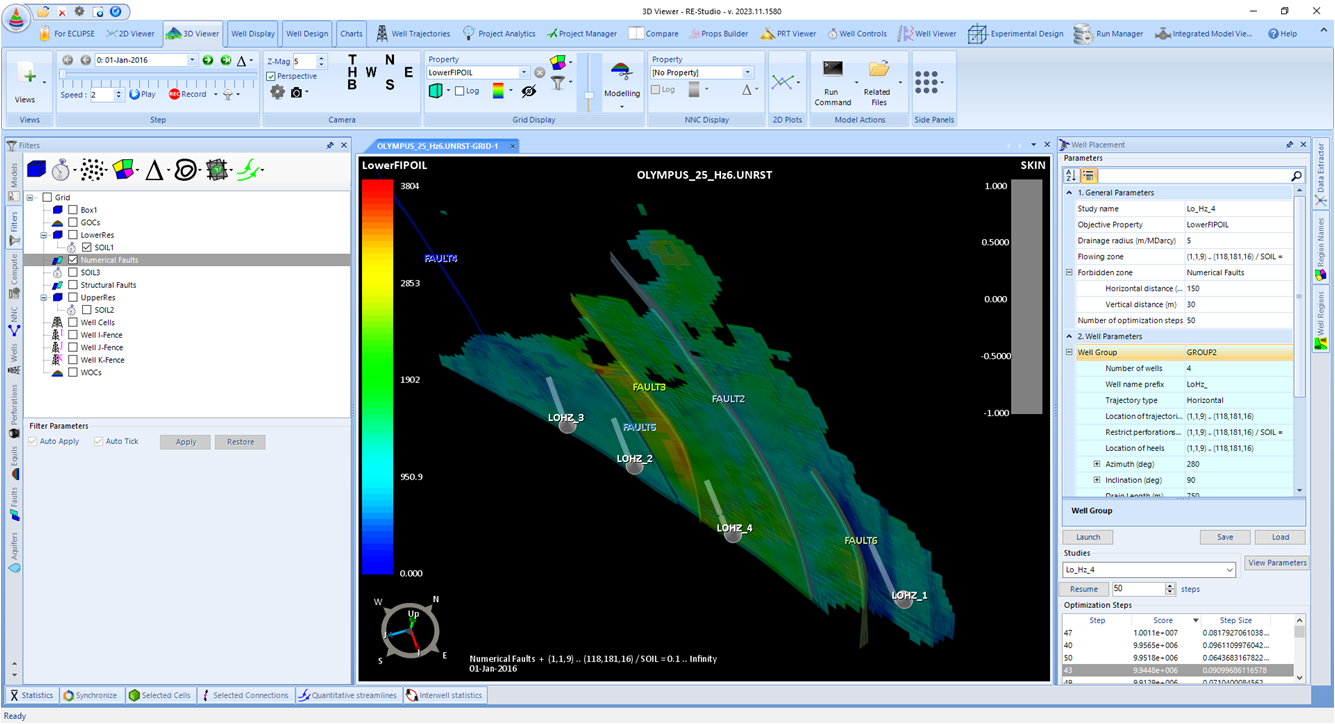Select the polygon contour filter icon
1335x724 pixels.
tap(185, 170)
